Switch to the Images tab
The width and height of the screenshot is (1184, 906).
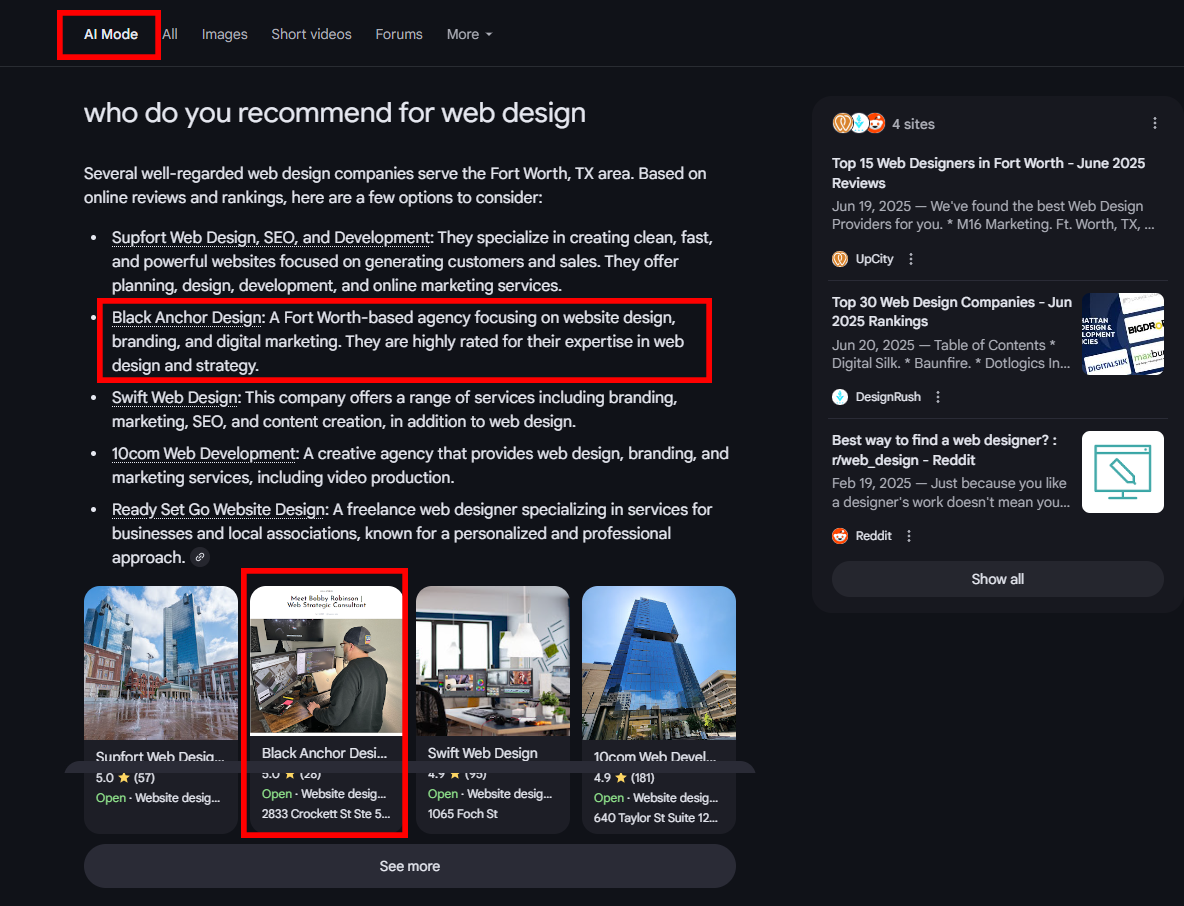[224, 34]
